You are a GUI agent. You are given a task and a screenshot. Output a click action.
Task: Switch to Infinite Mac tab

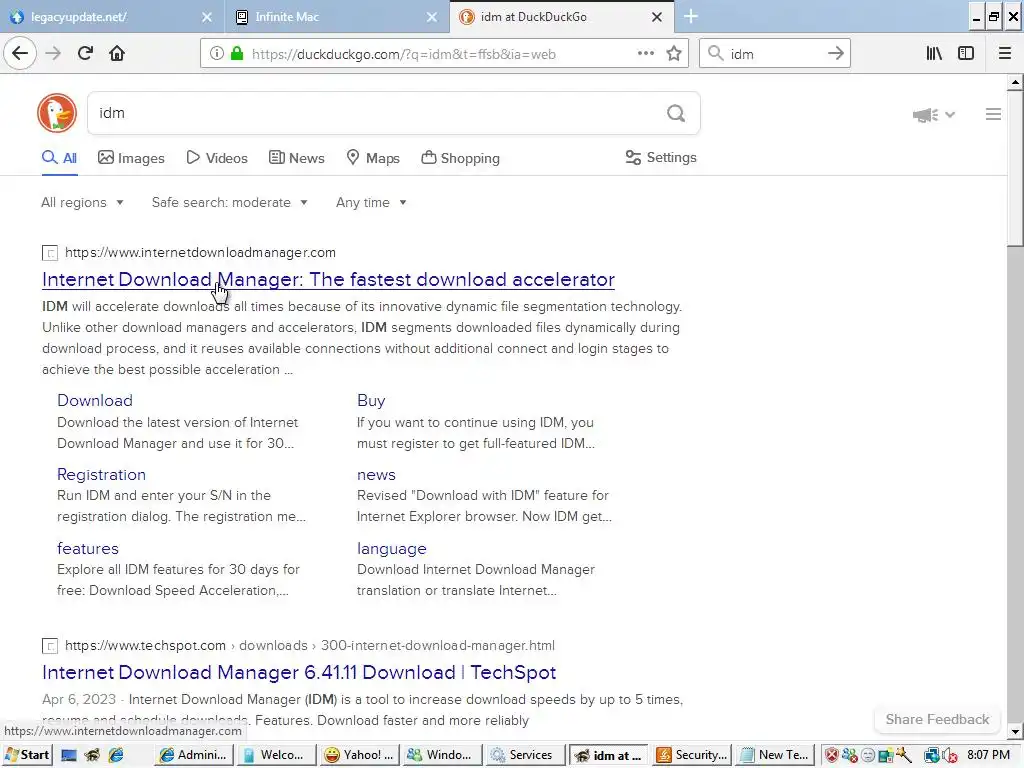coord(337,17)
